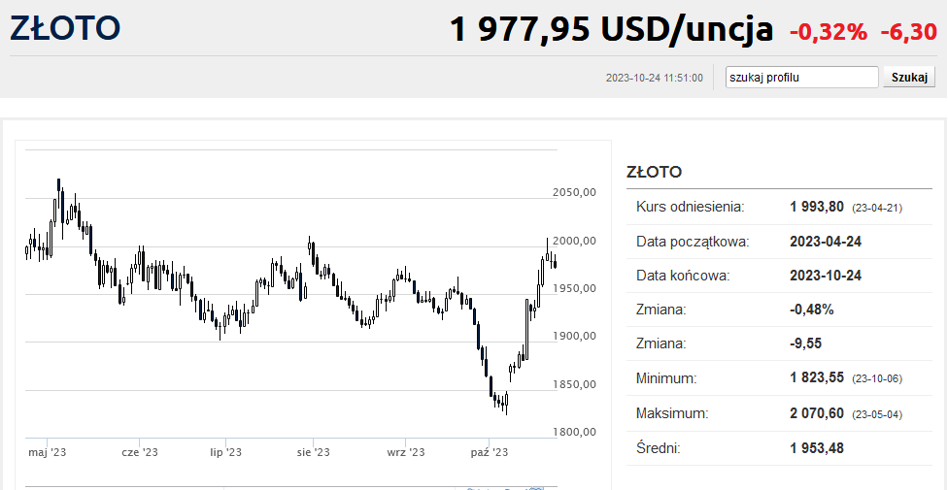Click the red -0,32% percentage change
948x490 pixels.
828,32
